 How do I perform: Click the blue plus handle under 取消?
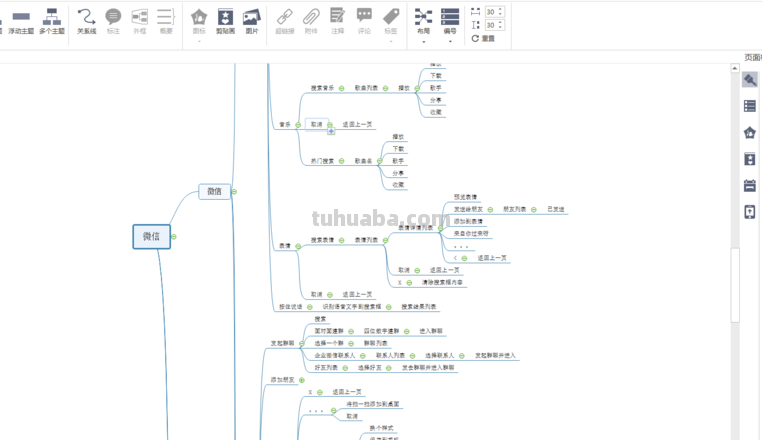tap(331, 131)
